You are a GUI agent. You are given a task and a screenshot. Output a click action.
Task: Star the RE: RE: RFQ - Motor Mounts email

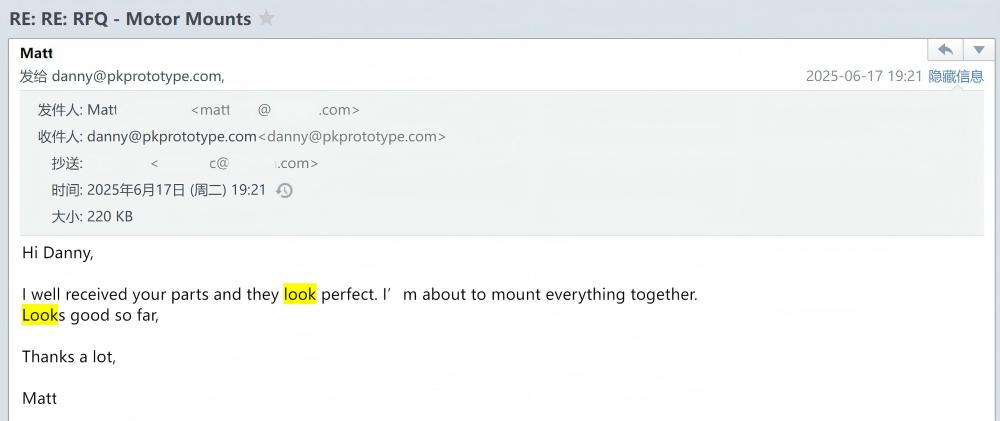266,19
